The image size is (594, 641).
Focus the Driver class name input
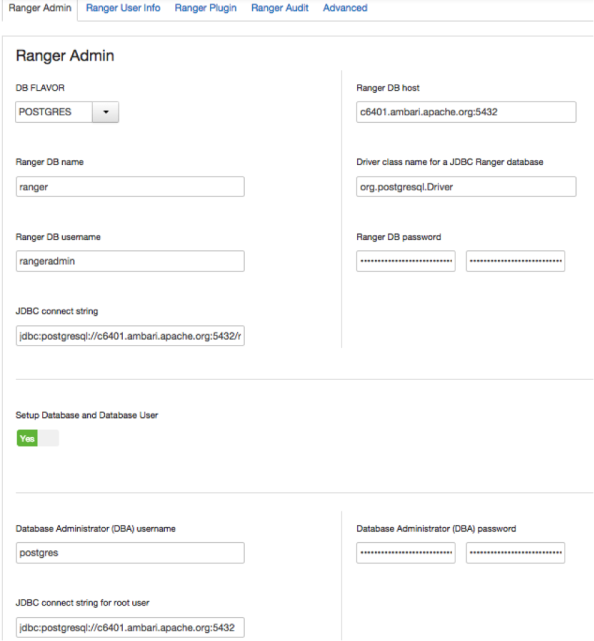pyautogui.click(x=466, y=187)
